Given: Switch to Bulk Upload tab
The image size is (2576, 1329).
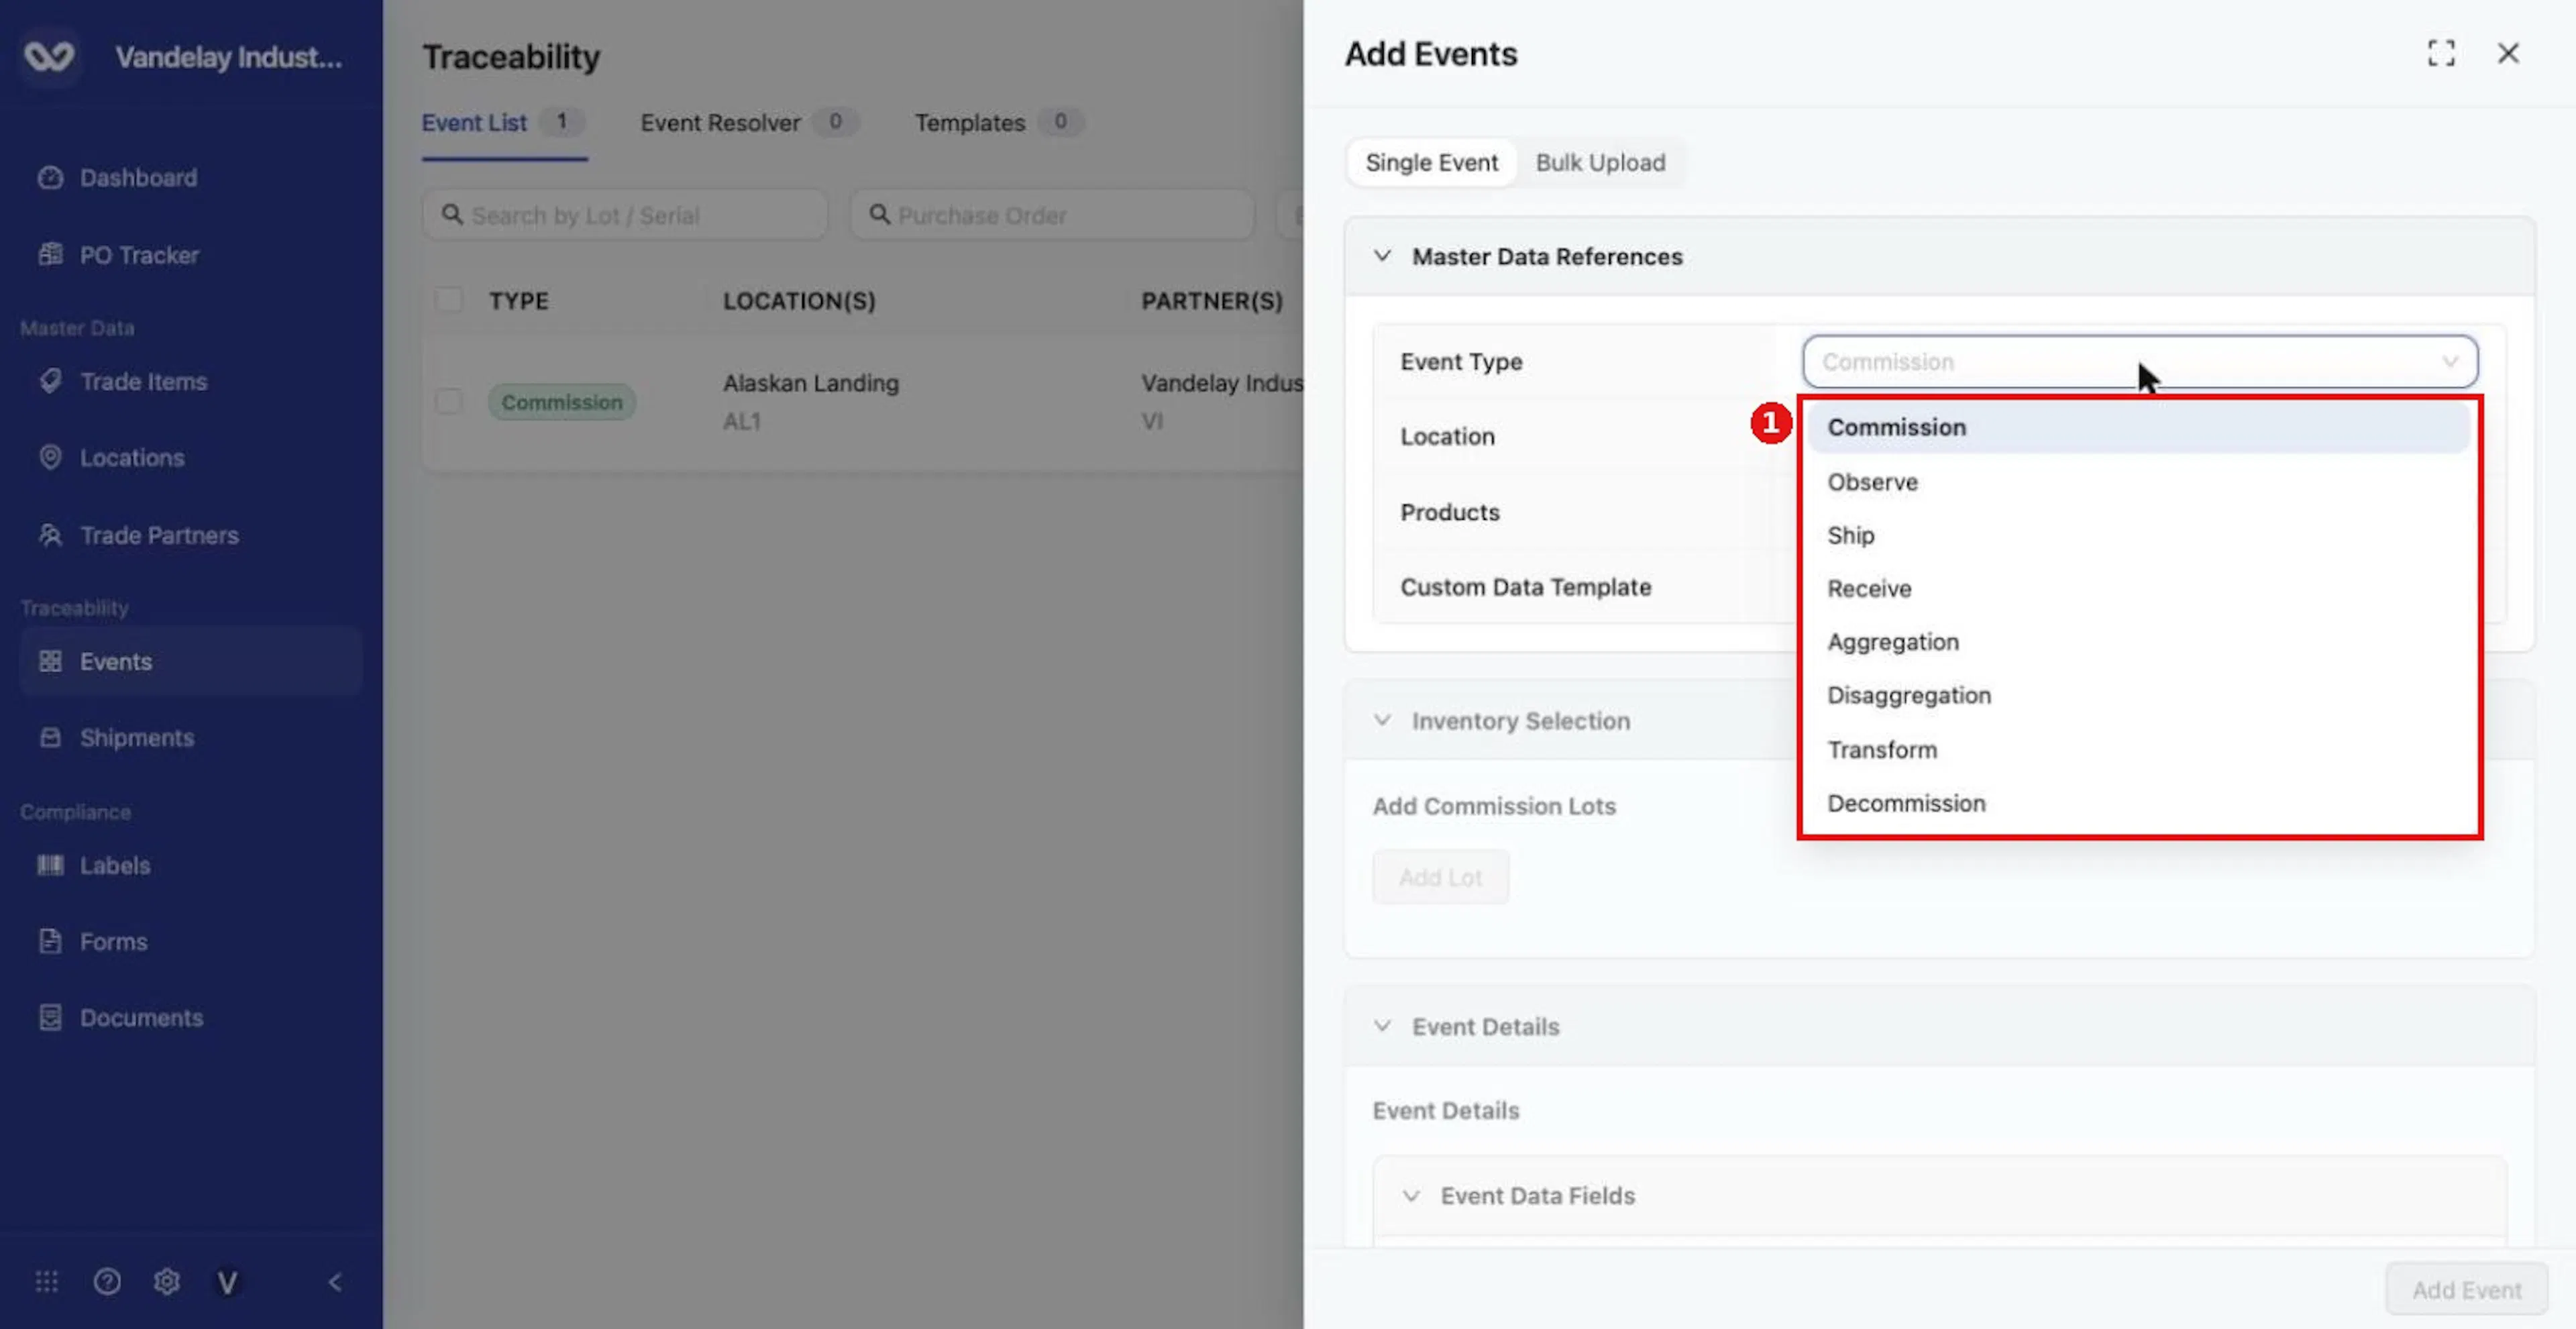Looking at the screenshot, I should coord(1600,162).
